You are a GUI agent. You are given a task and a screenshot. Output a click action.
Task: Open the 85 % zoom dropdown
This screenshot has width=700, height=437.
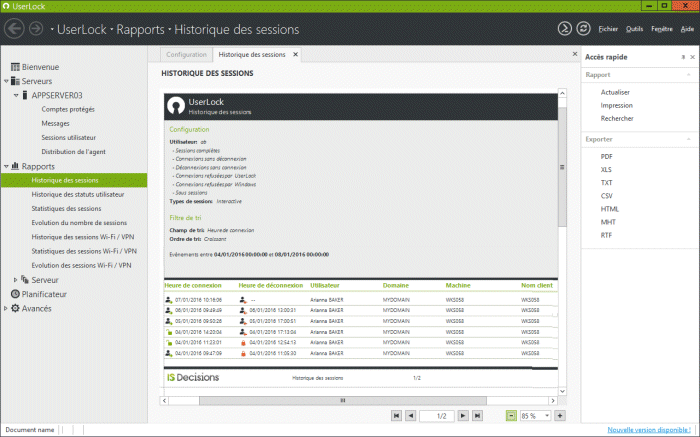point(547,416)
